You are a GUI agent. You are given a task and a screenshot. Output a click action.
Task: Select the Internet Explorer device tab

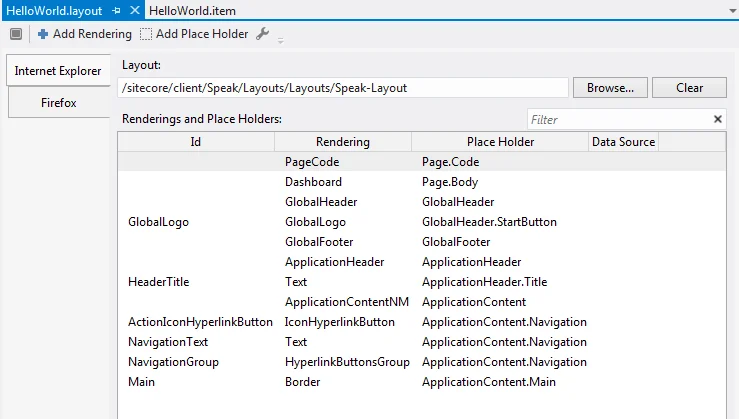(x=58, y=71)
